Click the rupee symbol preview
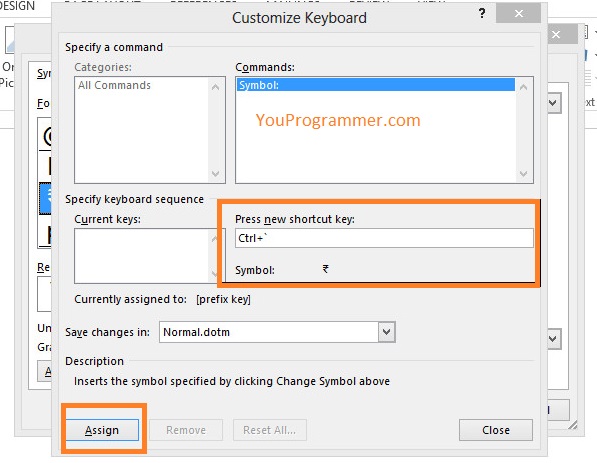 coord(326,269)
